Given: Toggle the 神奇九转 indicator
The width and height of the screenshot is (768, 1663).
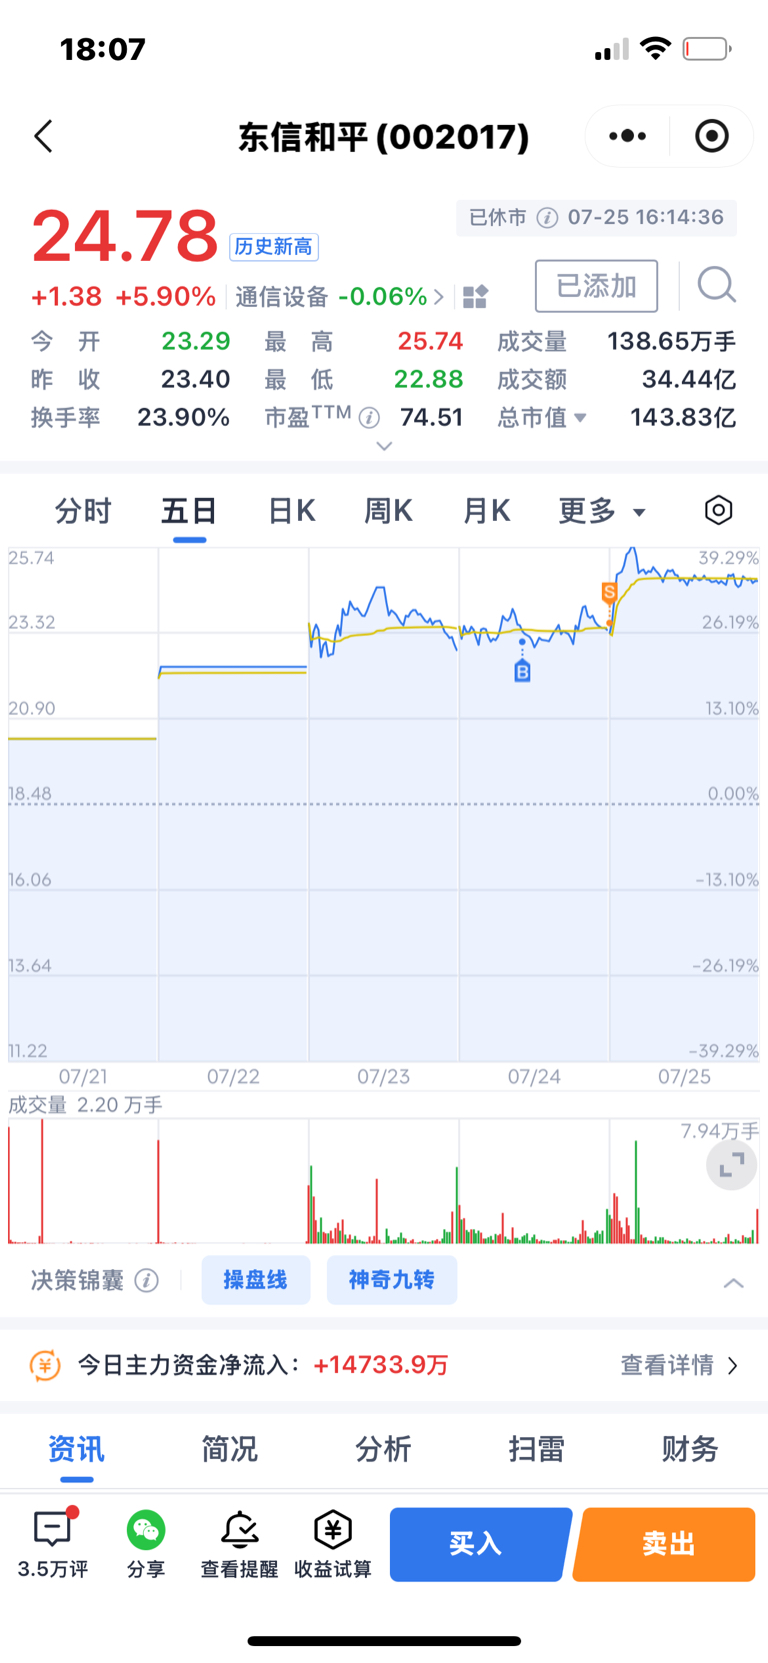Looking at the screenshot, I should pyautogui.click(x=391, y=1280).
